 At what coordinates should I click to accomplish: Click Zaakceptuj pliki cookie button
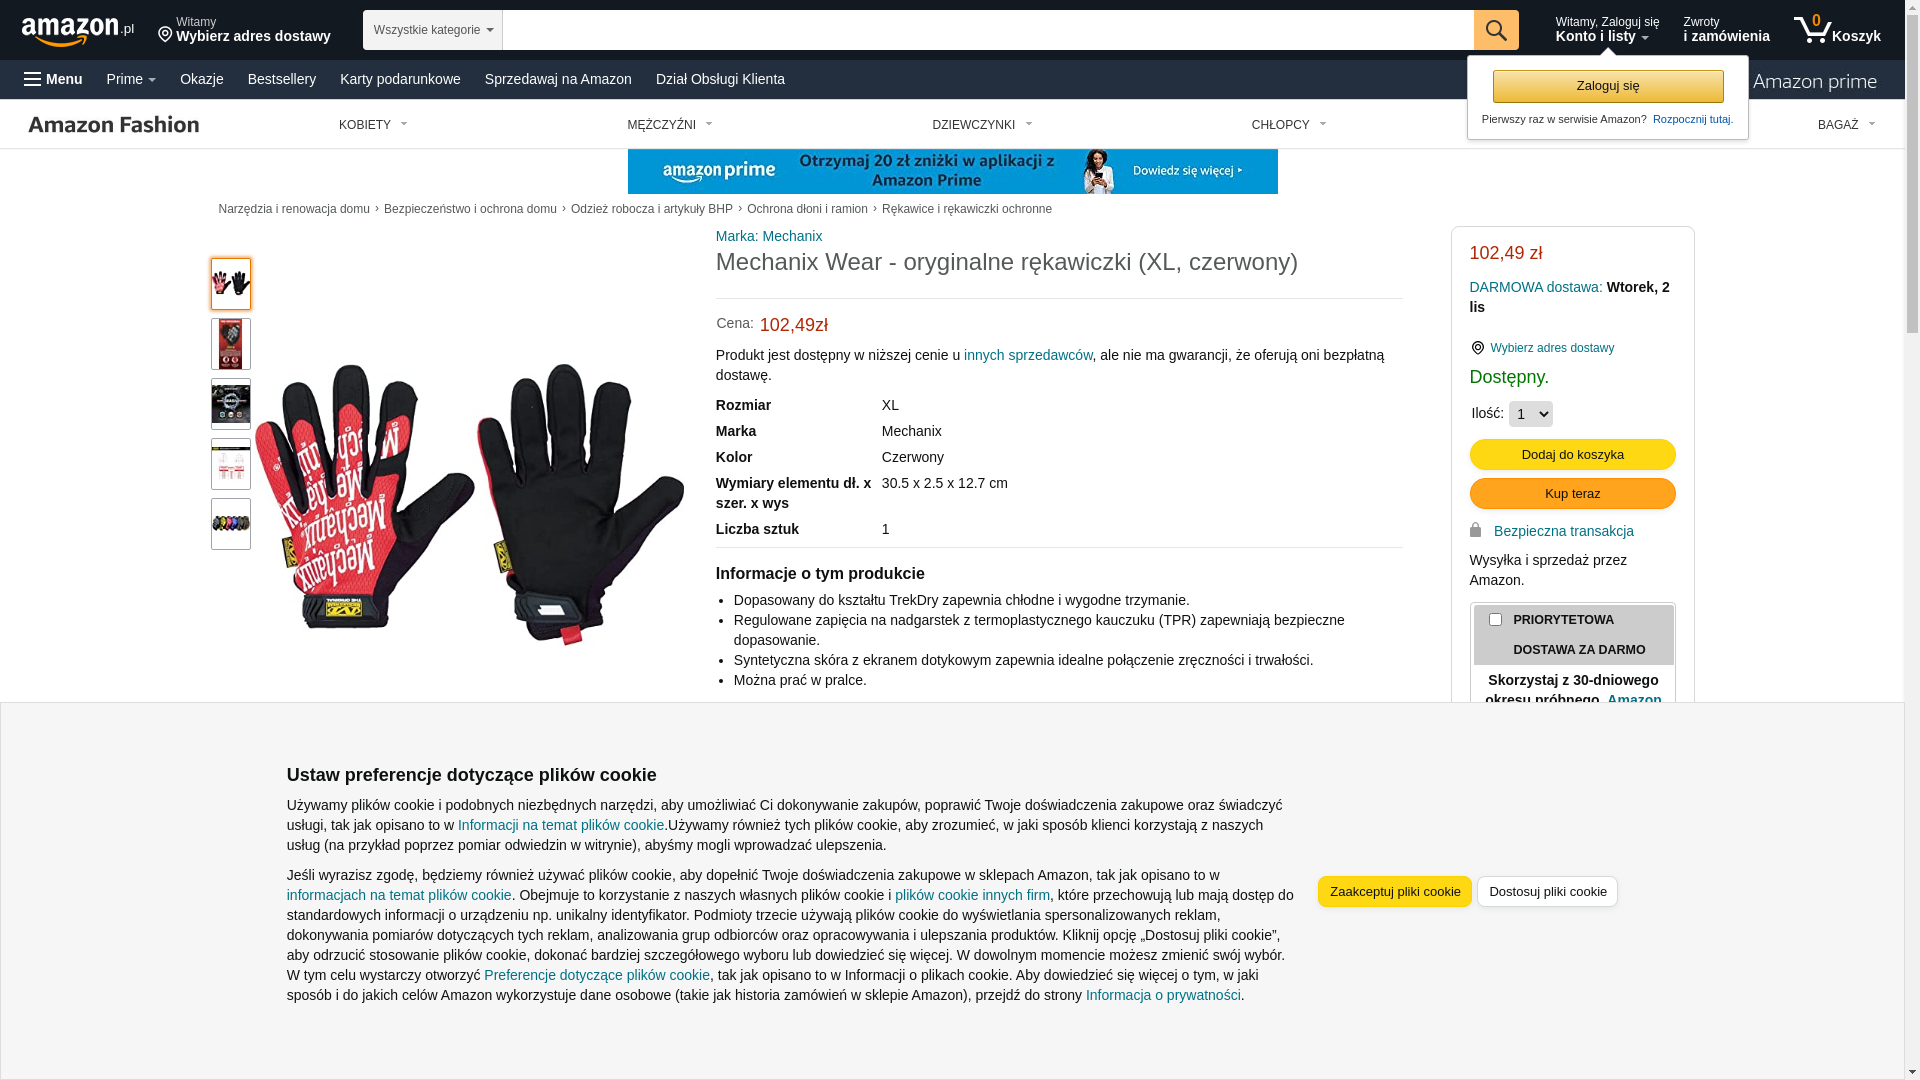tap(1394, 892)
